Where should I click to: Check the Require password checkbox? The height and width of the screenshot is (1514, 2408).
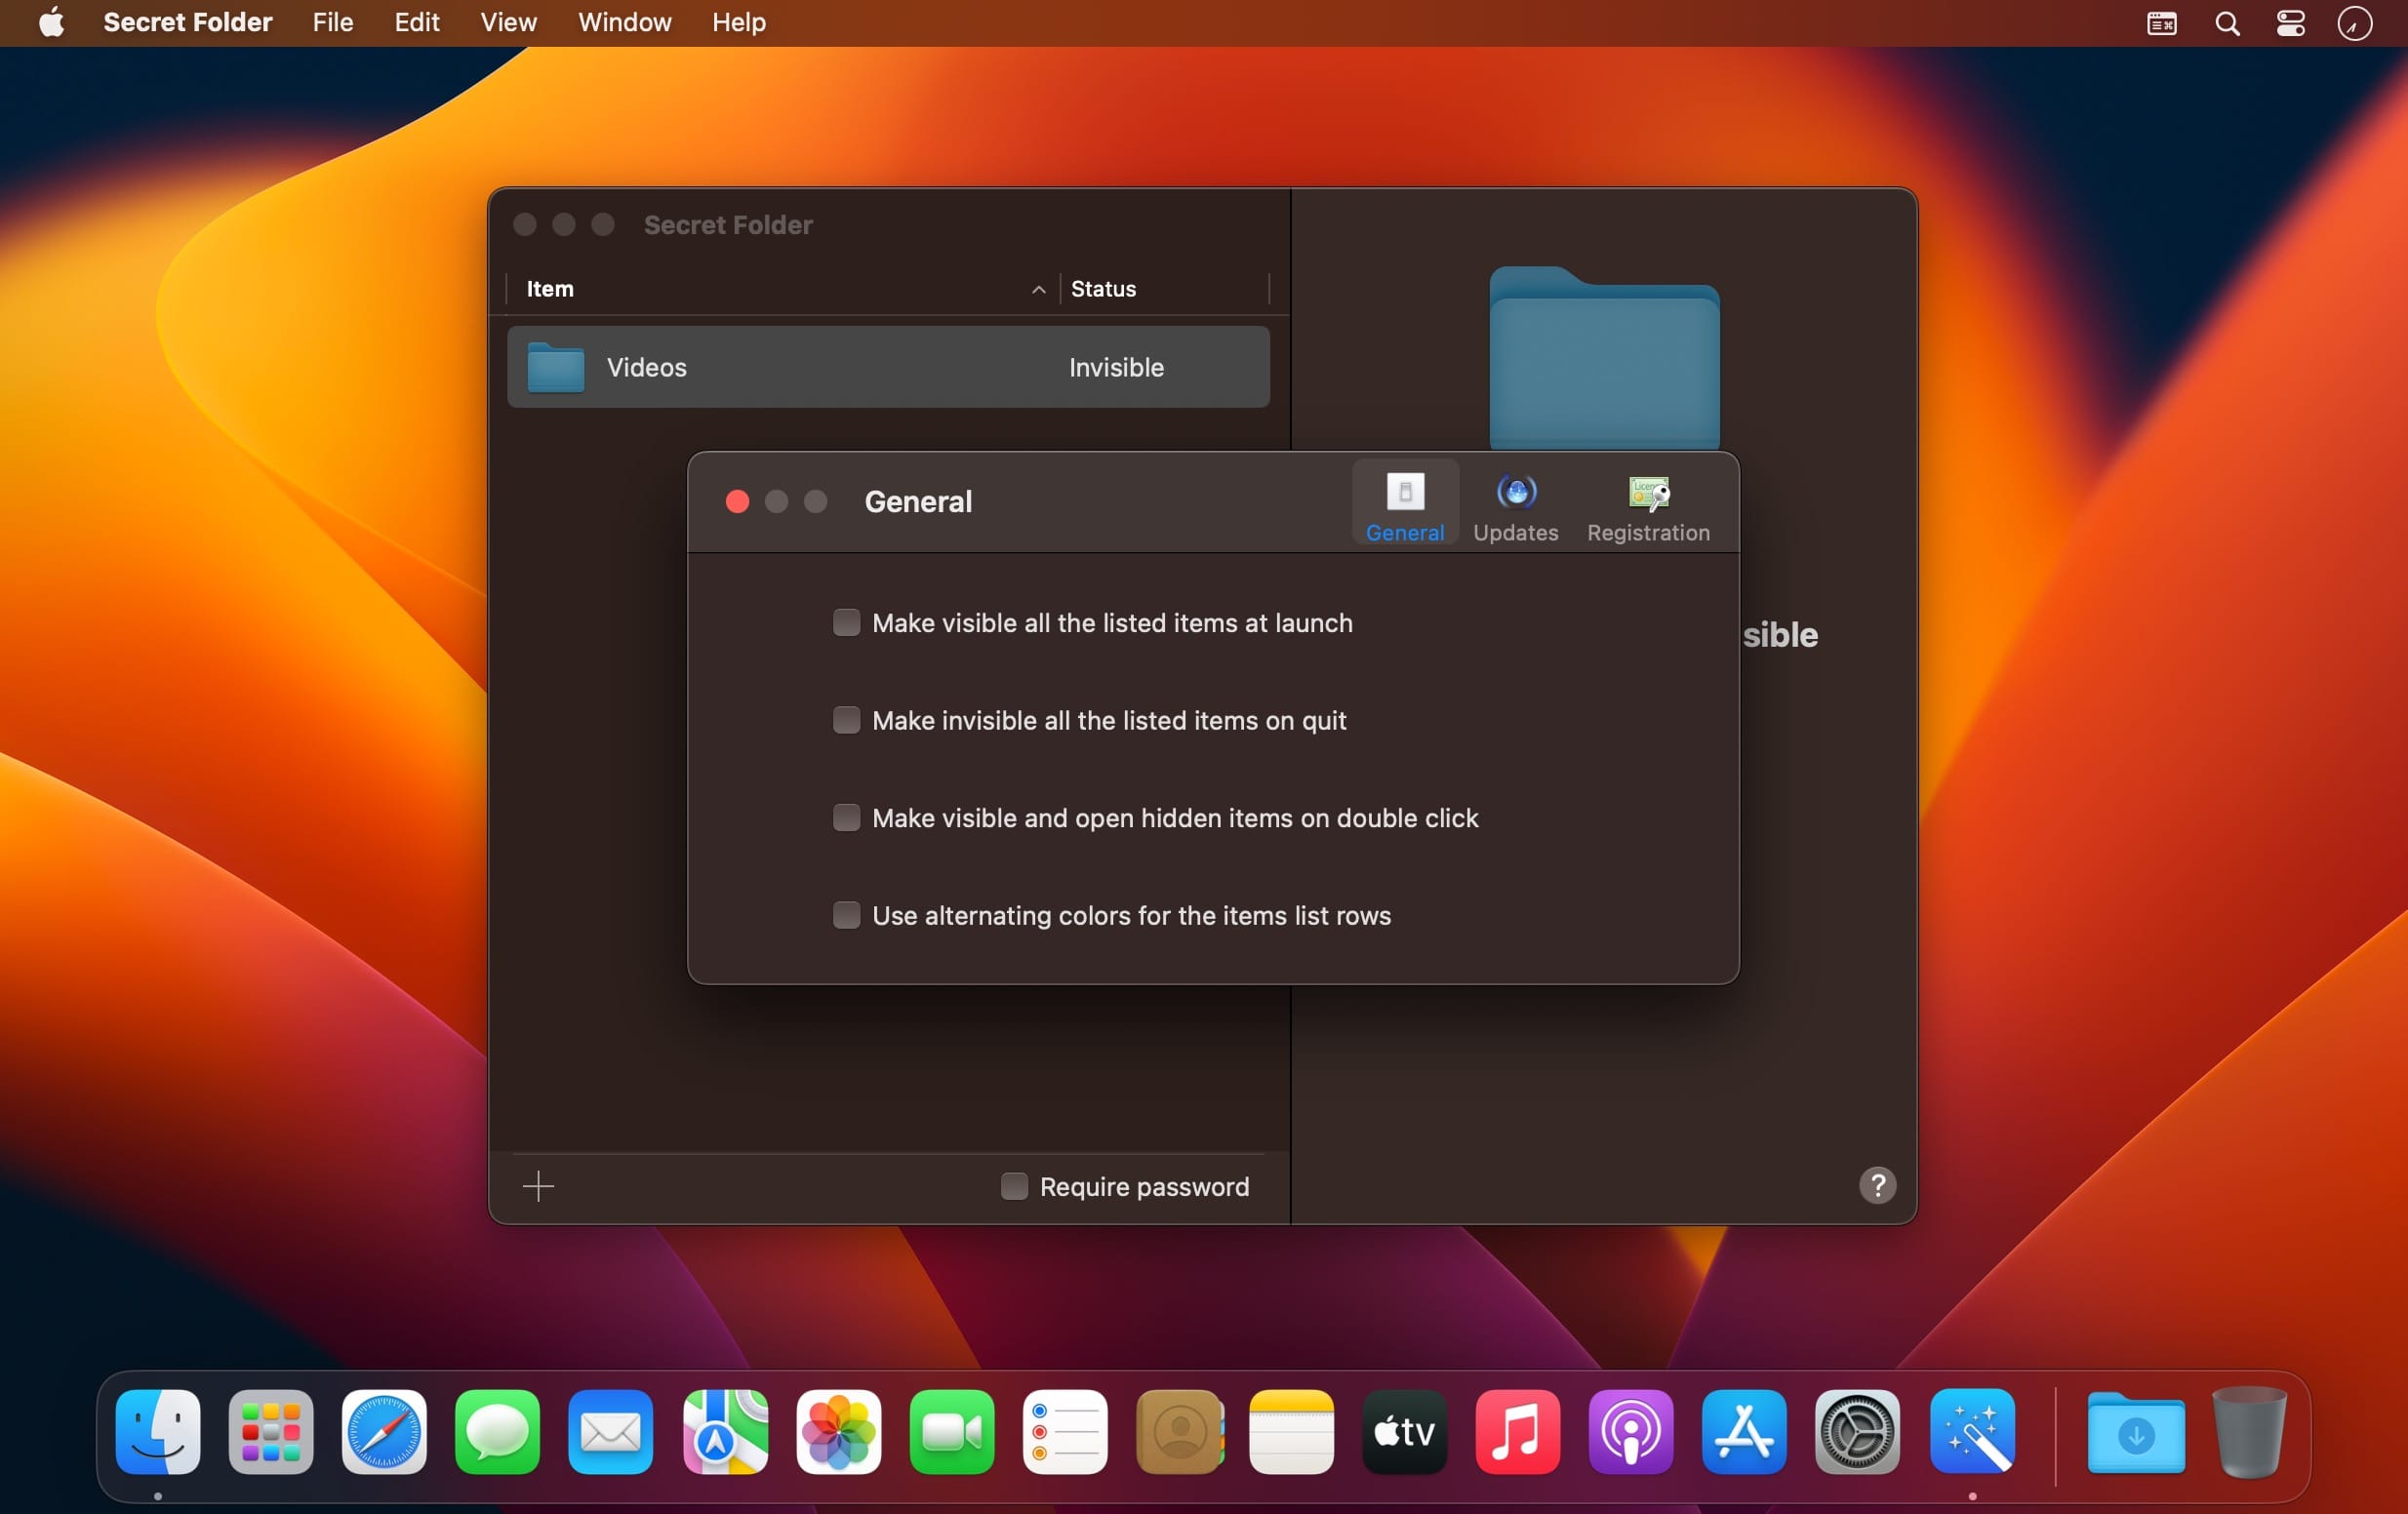1014,1186
